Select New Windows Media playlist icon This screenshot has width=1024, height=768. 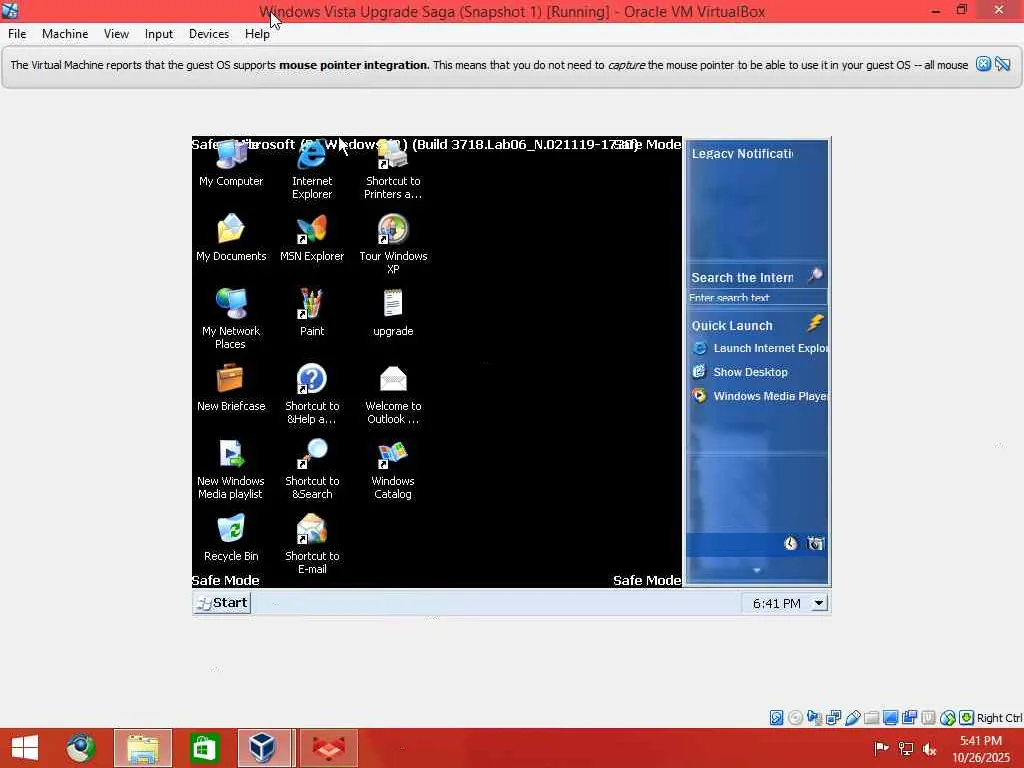pos(231,469)
